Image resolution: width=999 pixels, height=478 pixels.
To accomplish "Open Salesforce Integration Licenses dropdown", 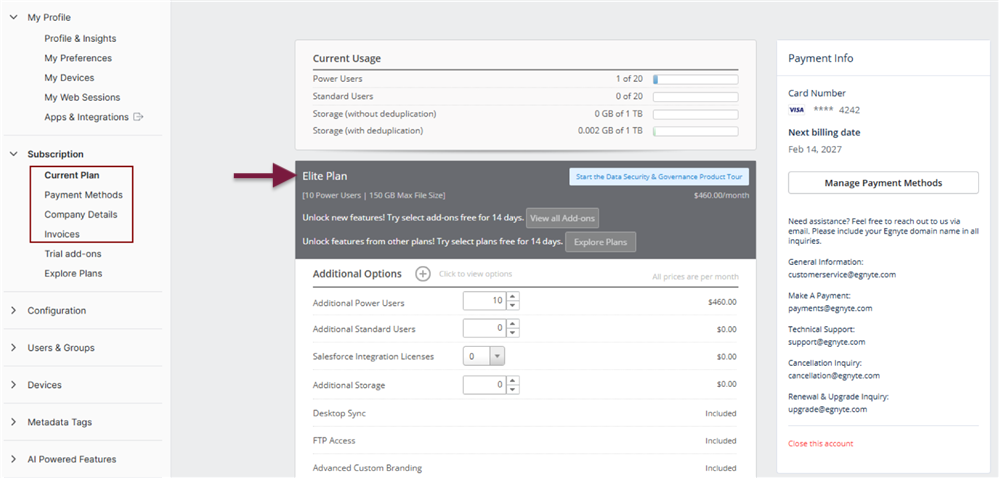I will [x=484, y=356].
